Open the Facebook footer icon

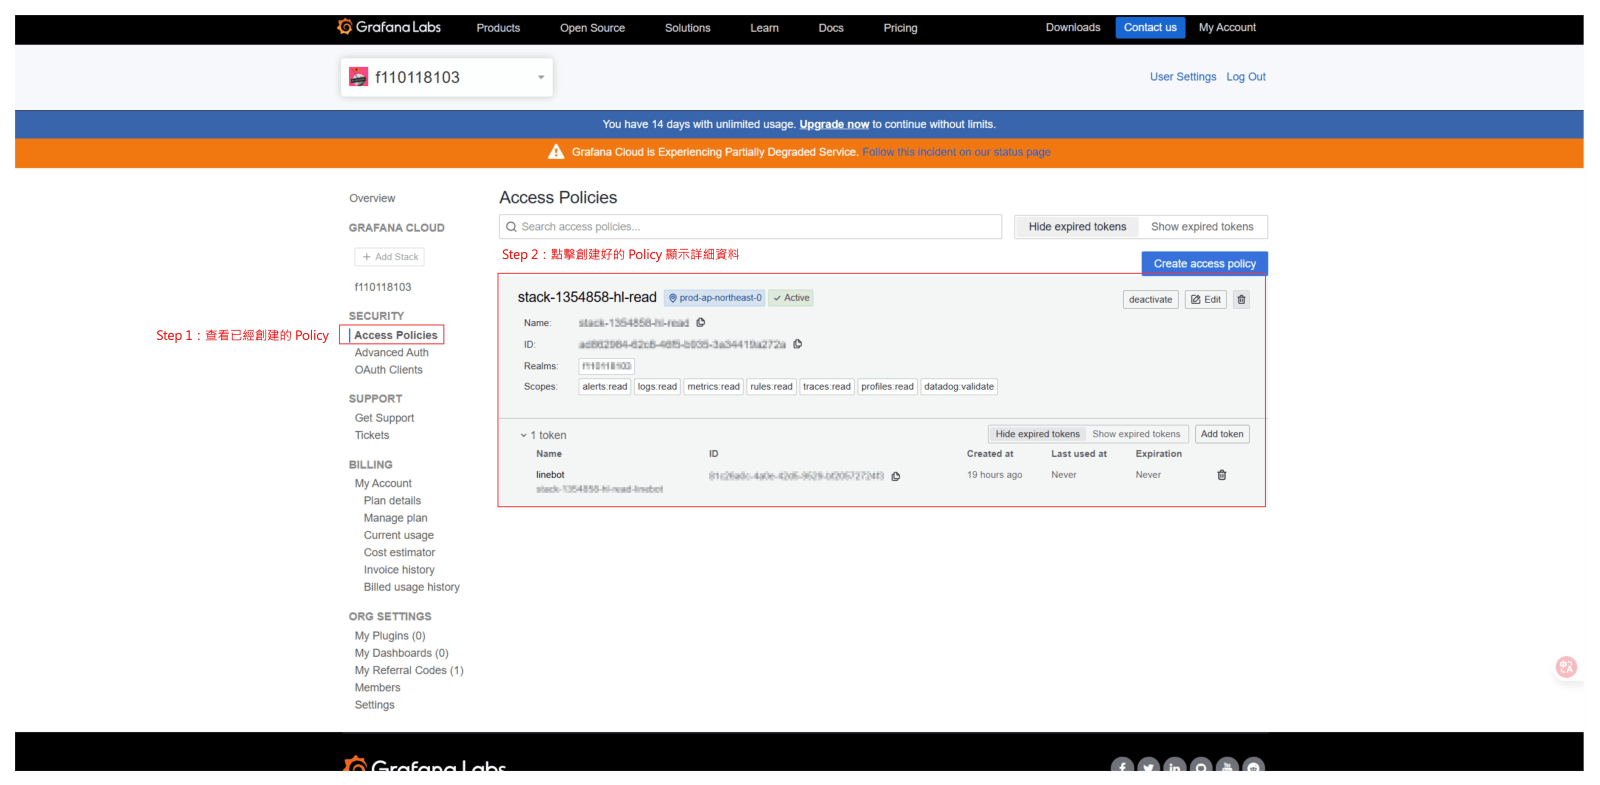pyautogui.click(x=1122, y=767)
